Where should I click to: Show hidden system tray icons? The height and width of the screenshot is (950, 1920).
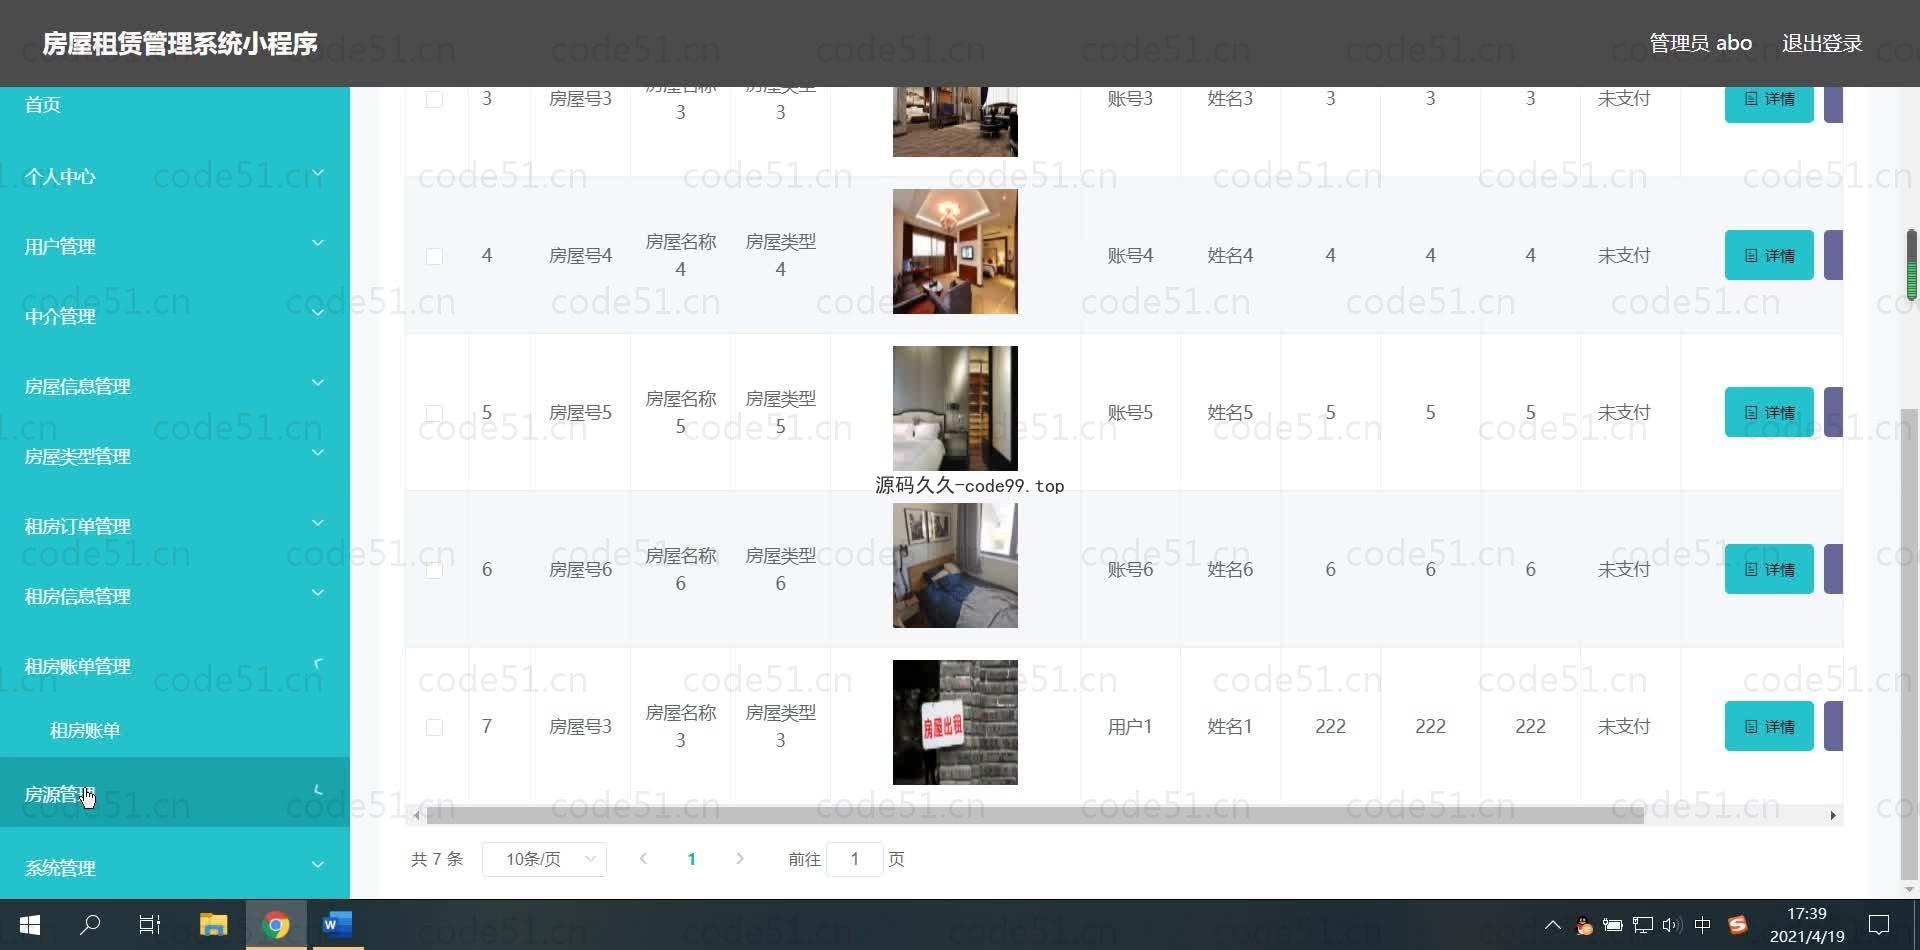[1552, 925]
